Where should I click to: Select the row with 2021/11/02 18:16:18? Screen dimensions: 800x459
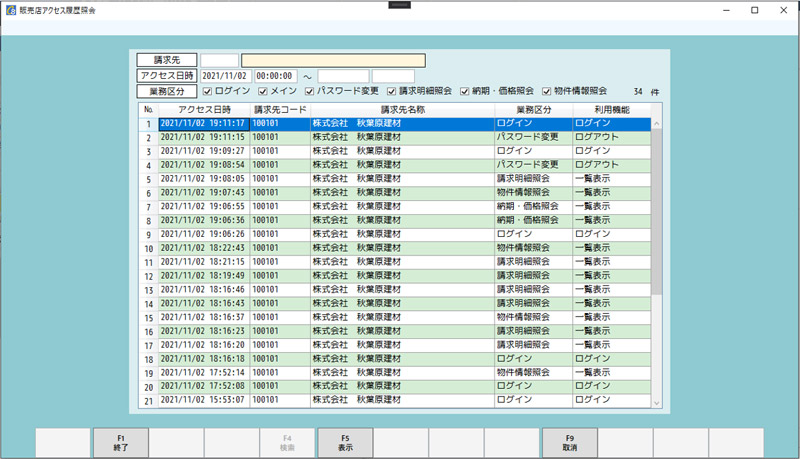coord(395,359)
